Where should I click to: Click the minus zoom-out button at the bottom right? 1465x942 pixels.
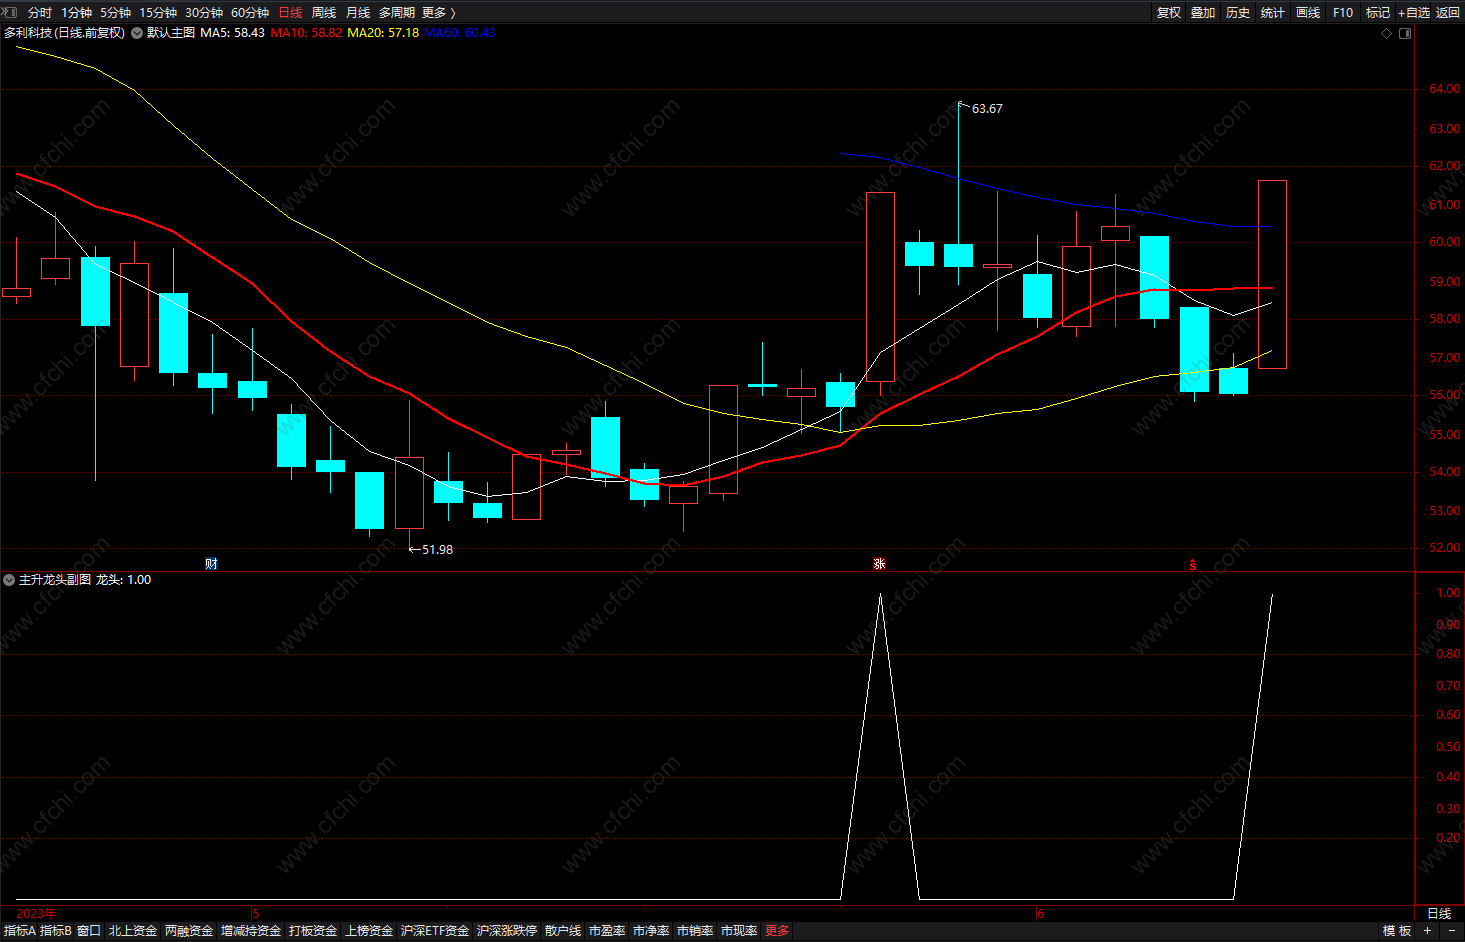[1451, 931]
